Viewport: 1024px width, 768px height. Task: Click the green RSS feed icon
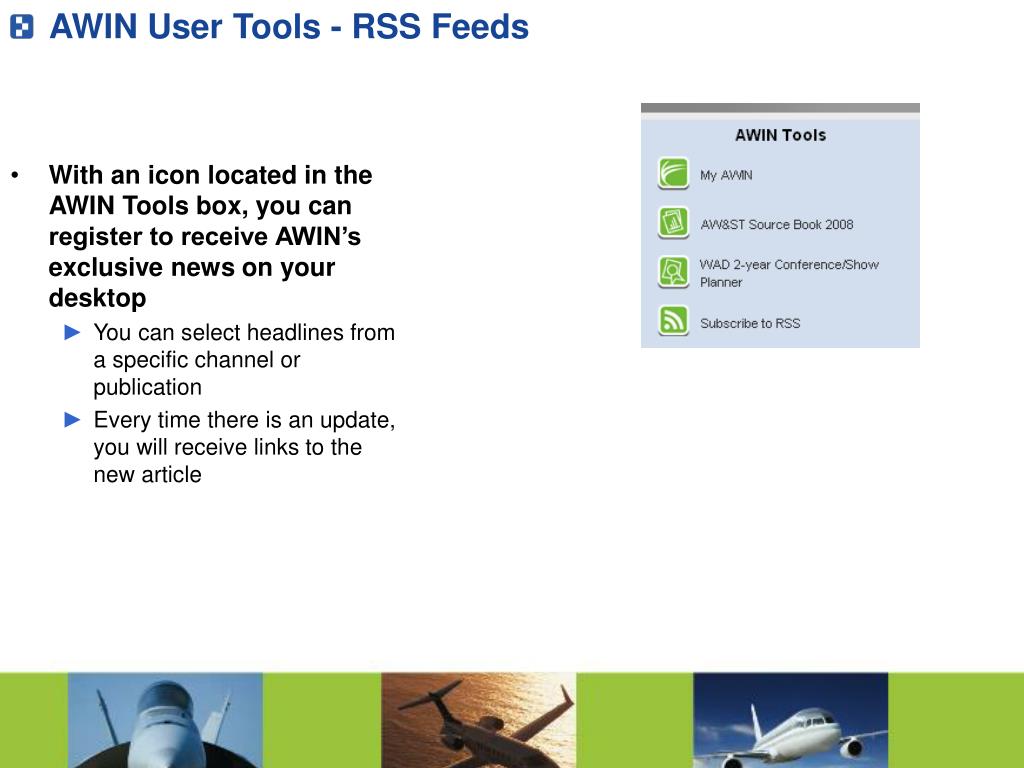click(x=673, y=321)
